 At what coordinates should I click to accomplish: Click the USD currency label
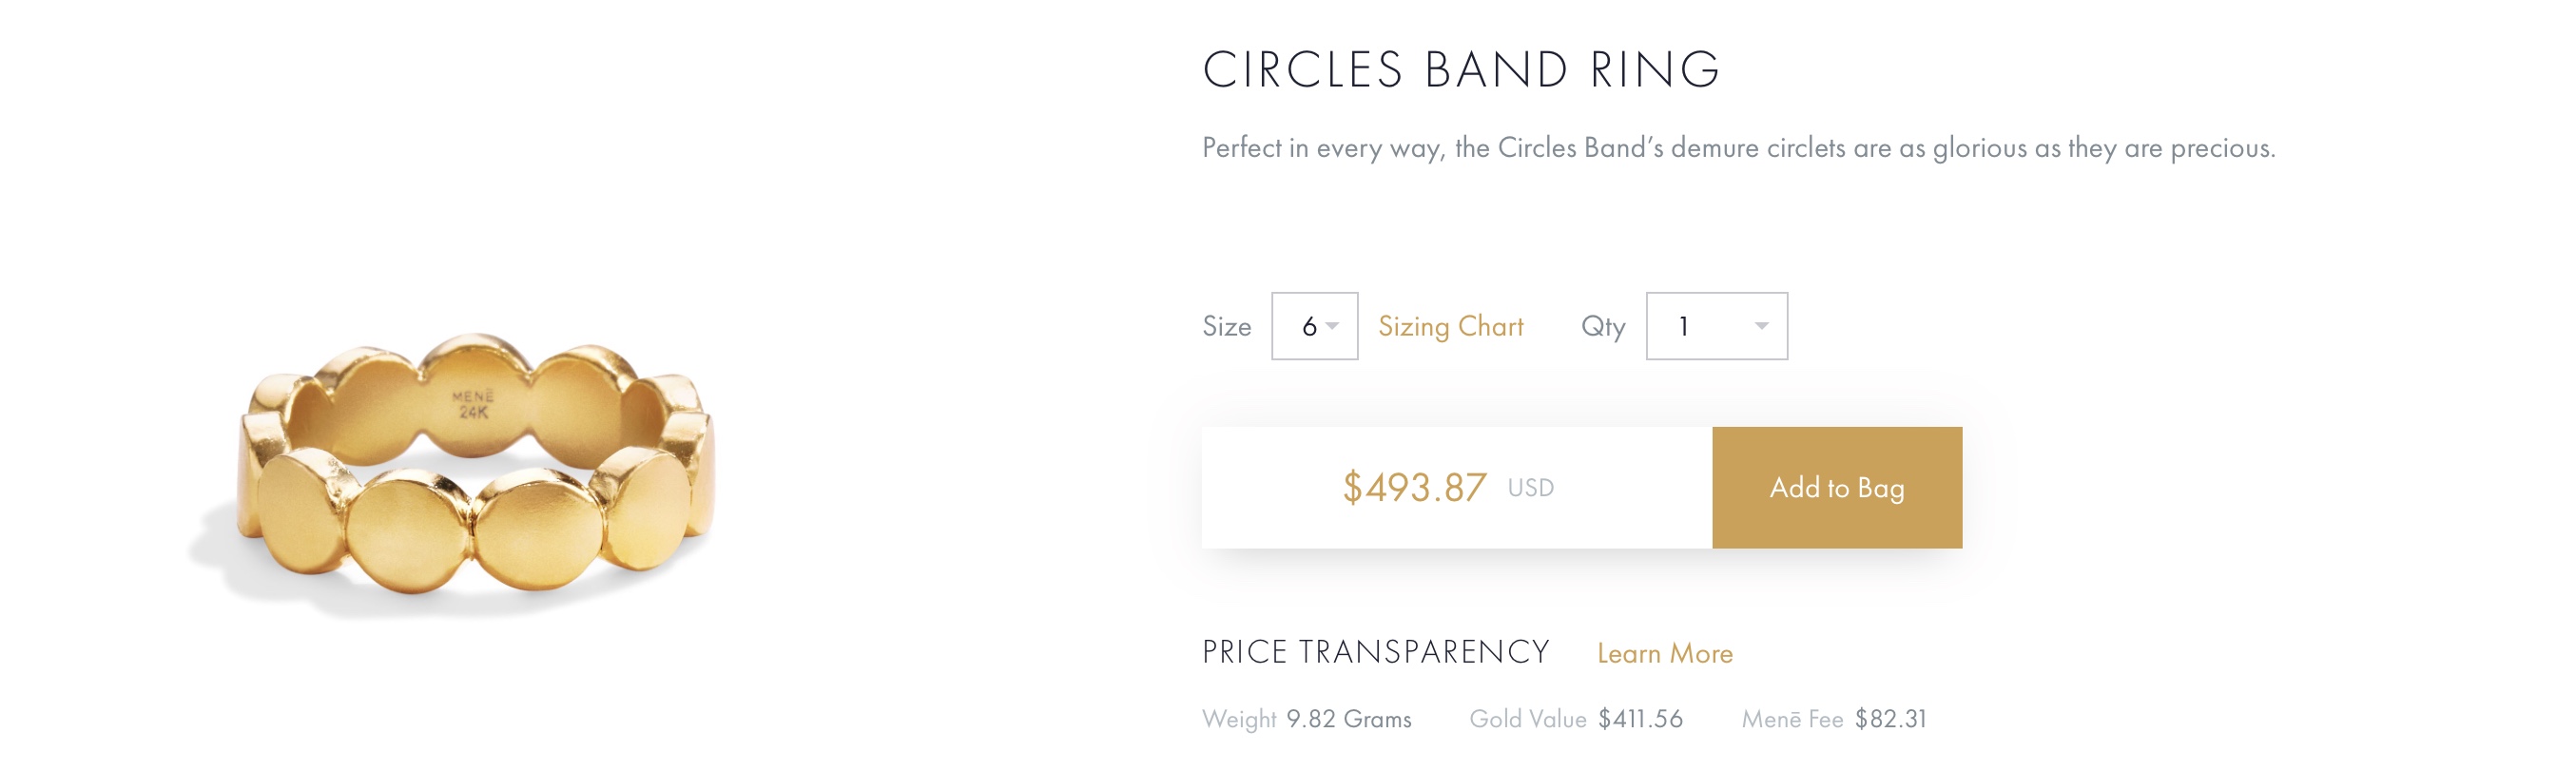click(x=1530, y=488)
